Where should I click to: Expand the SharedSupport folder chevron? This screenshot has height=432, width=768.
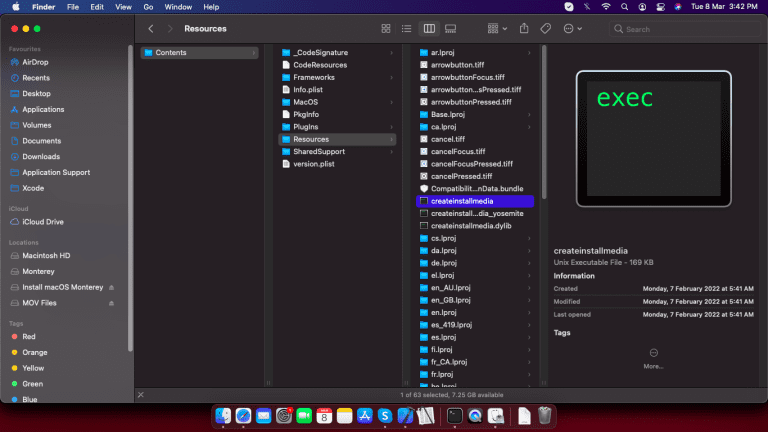391,152
